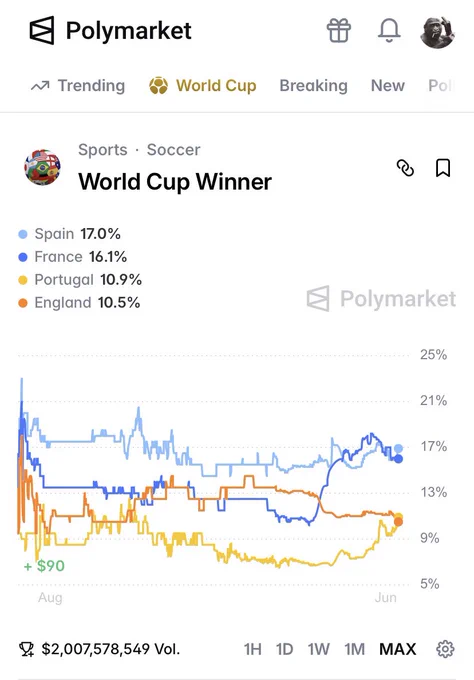Set chart range to 1H
Viewport: 474px width, 680px height.
pos(252,649)
